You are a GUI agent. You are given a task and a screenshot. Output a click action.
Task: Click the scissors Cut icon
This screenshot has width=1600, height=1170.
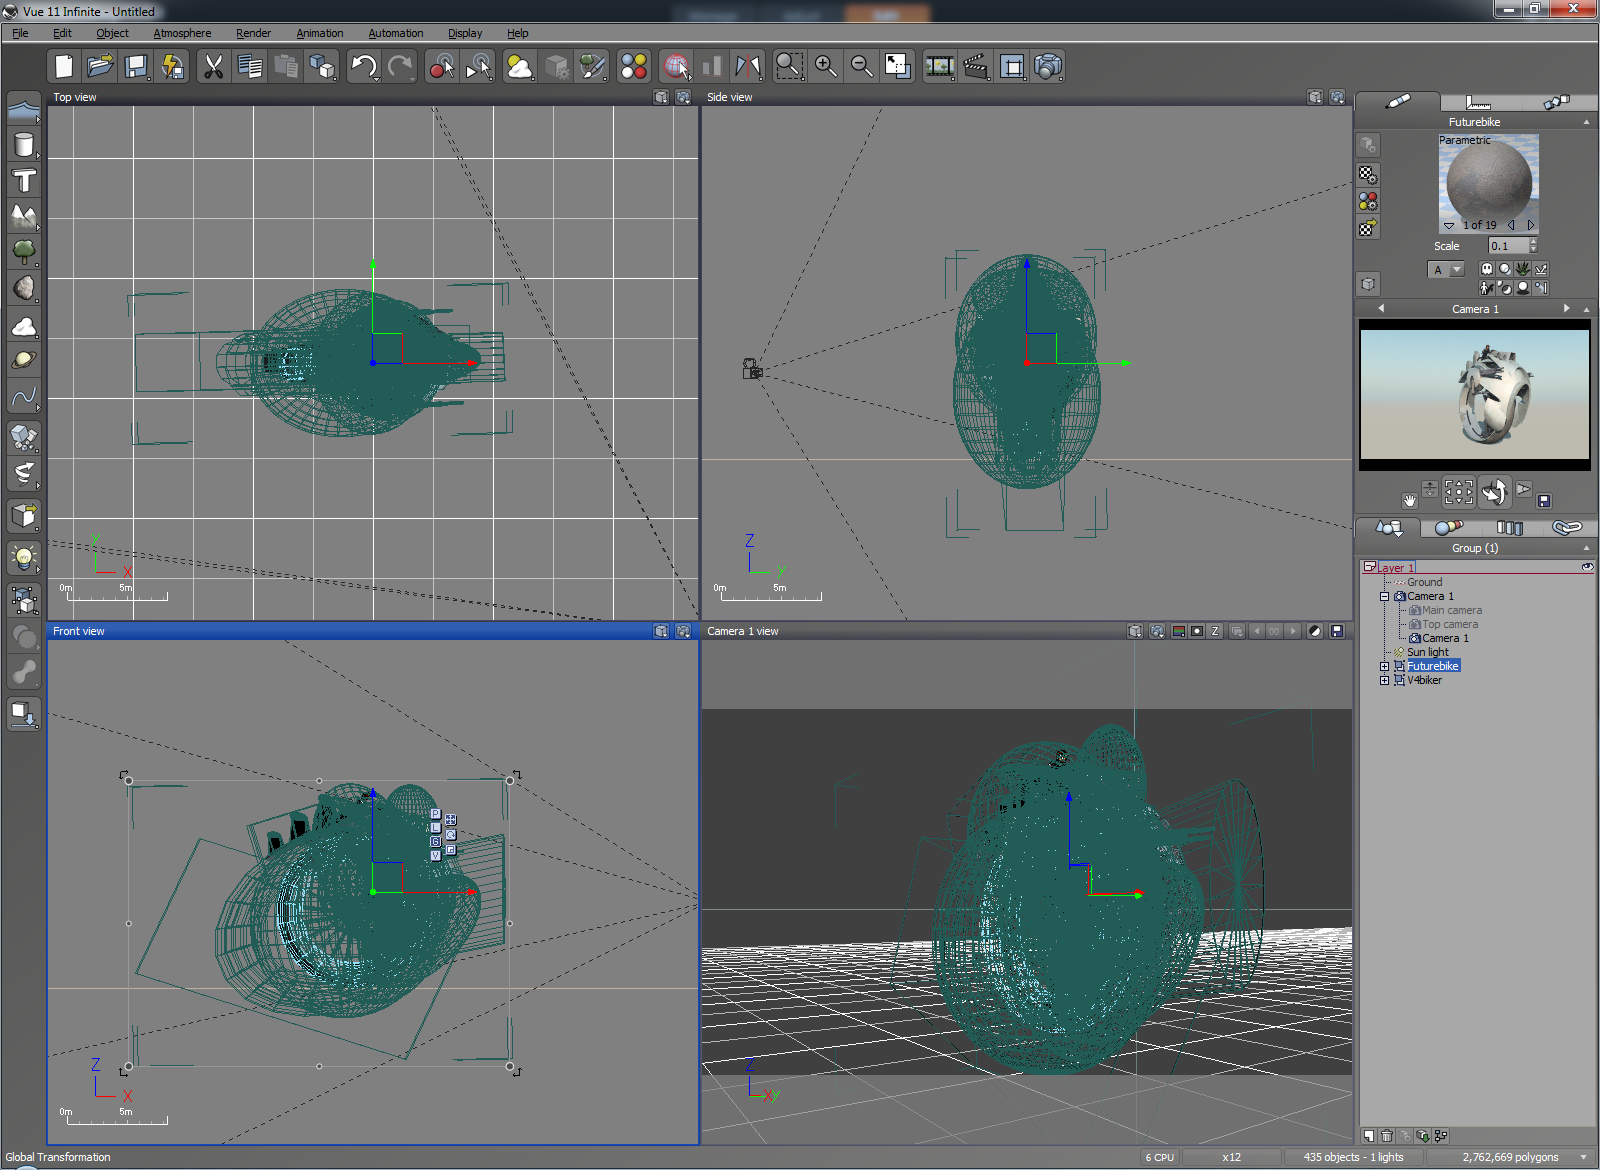click(x=213, y=67)
